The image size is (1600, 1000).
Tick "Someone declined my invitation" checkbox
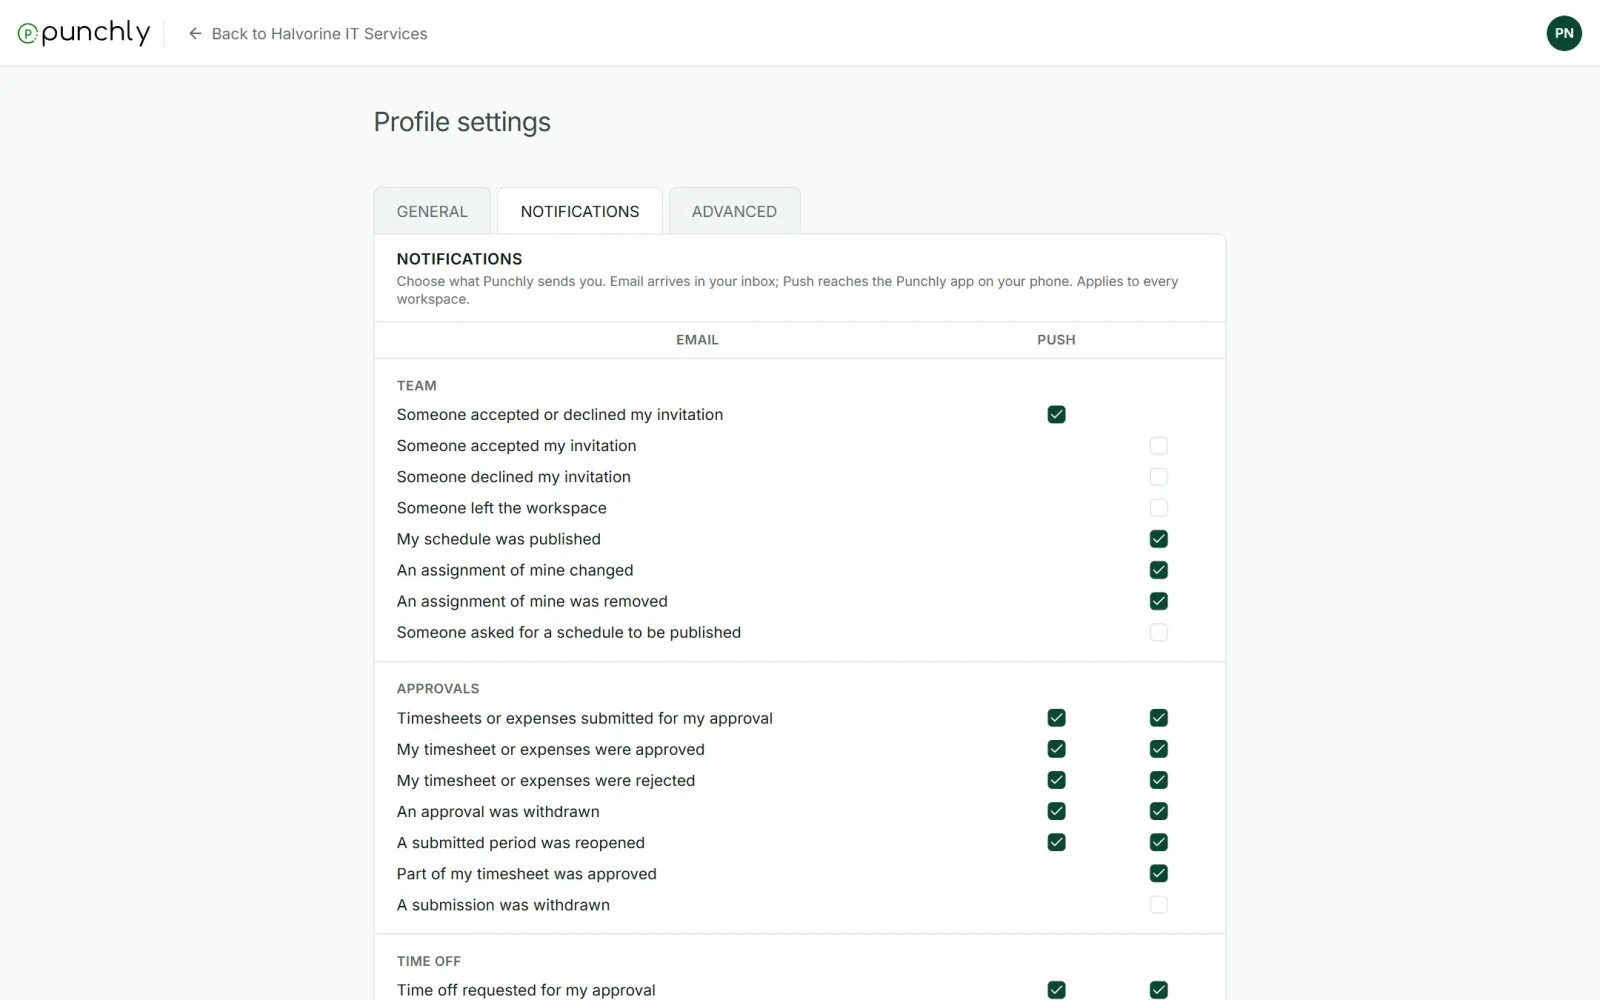pyautogui.click(x=1158, y=476)
